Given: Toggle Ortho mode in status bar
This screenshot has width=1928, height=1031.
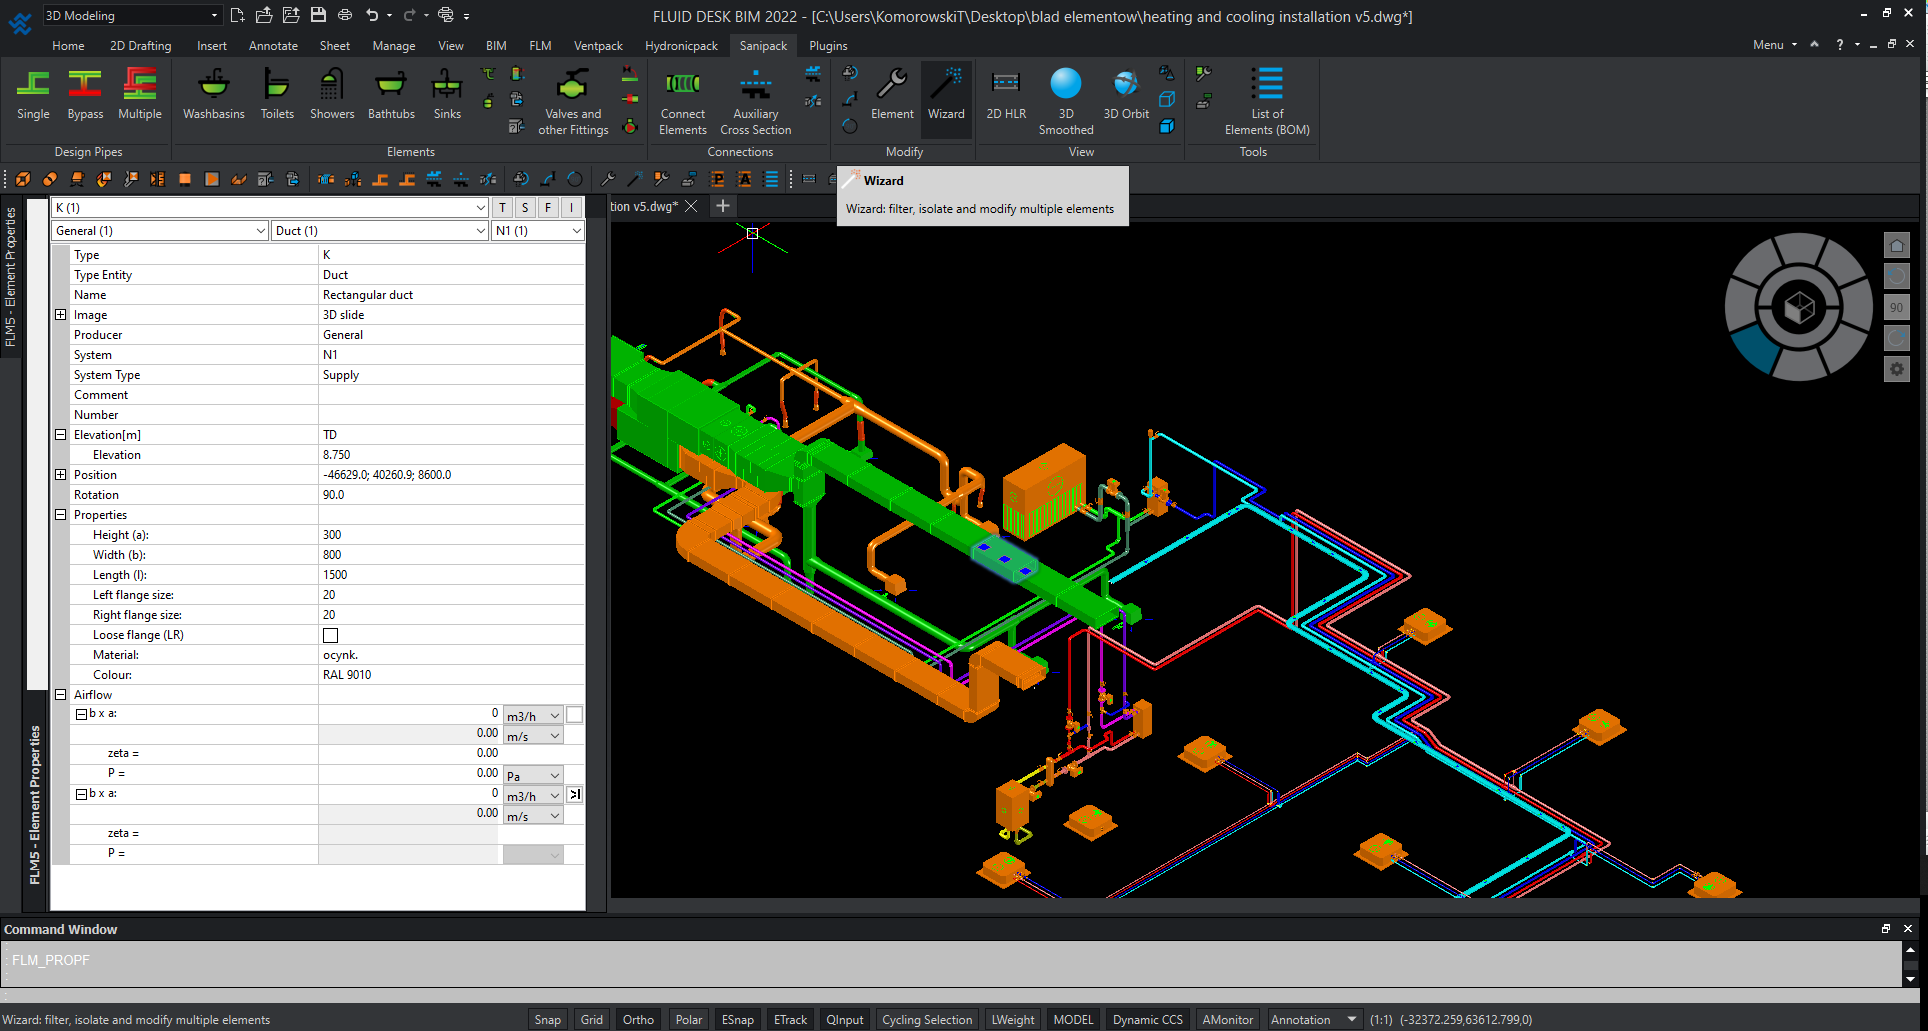Looking at the screenshot, I should pyautogui.click(x=638, y=1020).
